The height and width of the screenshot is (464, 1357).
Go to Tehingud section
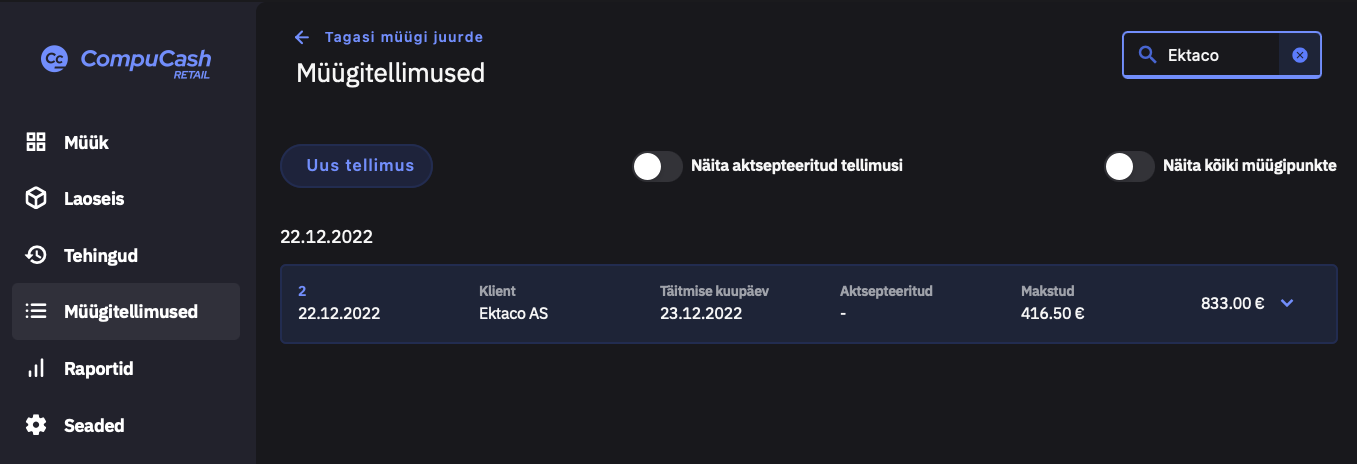[100, 255]
